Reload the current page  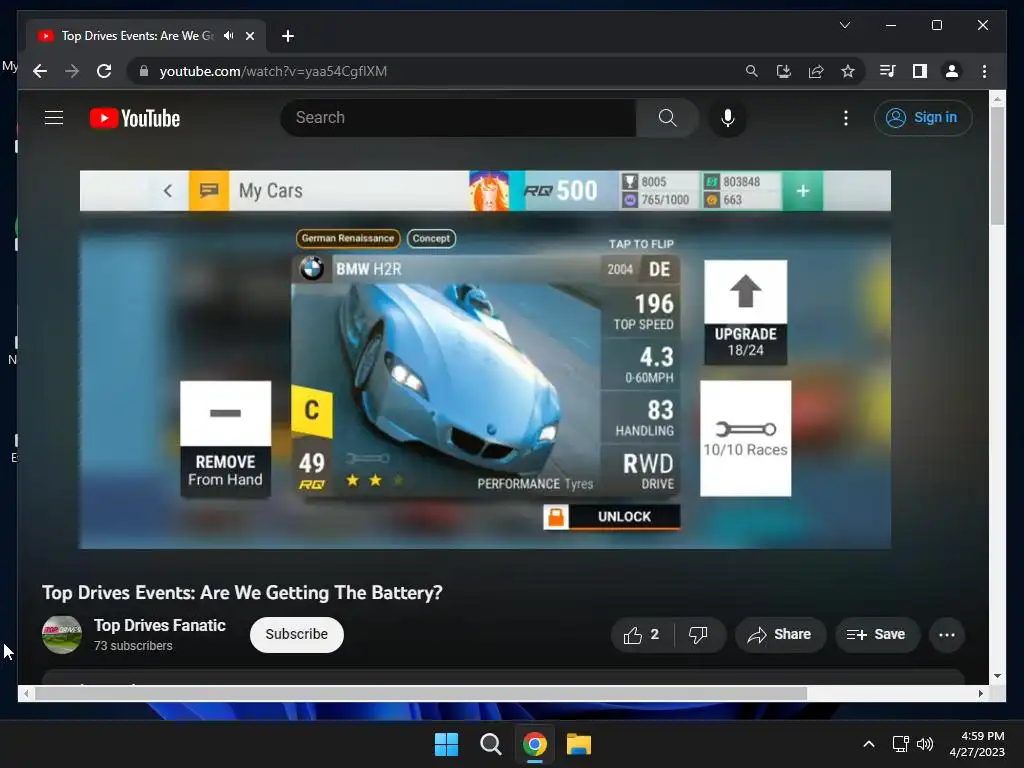click(104, 71)
